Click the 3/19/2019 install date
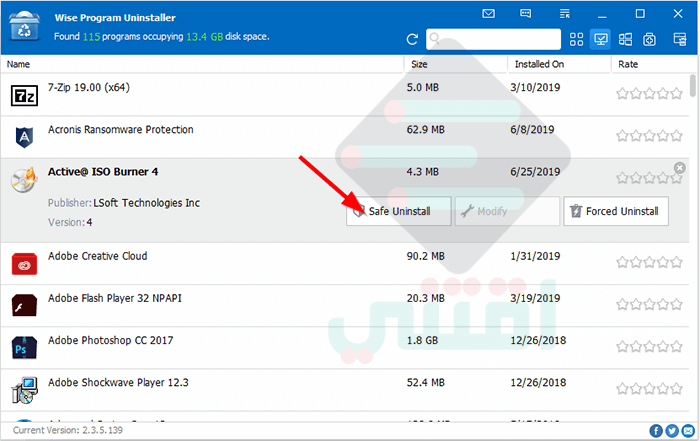 [x=535, y=298]
